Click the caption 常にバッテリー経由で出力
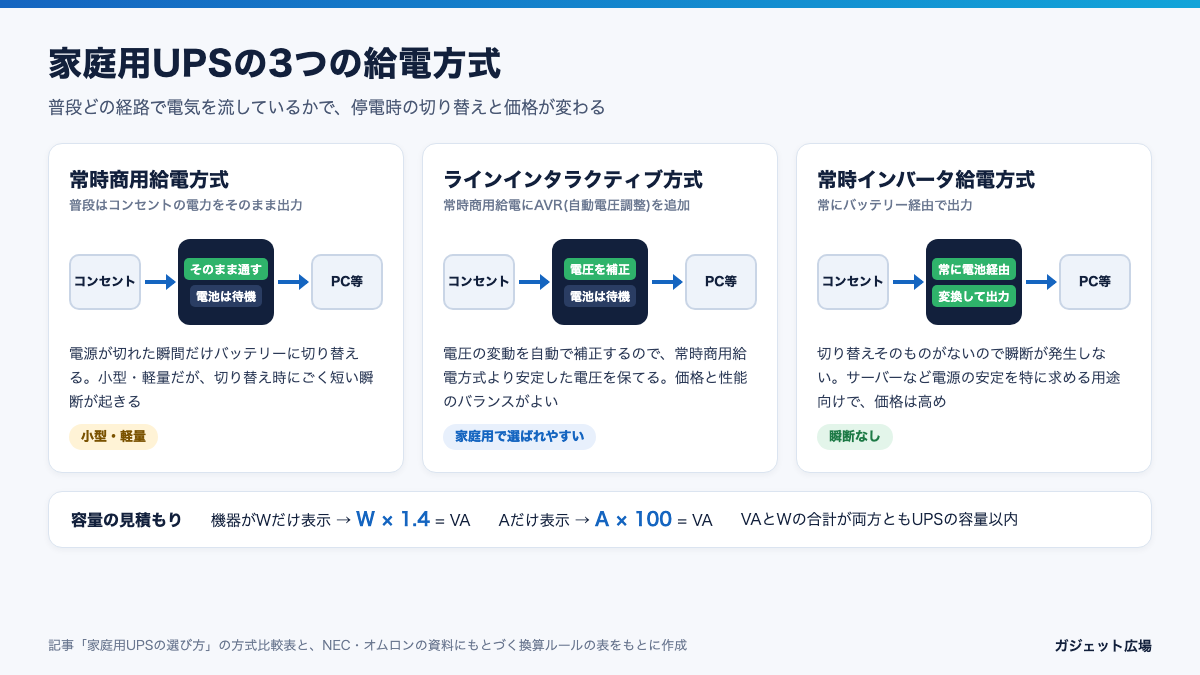The image size is (1200, 675). 895,205
